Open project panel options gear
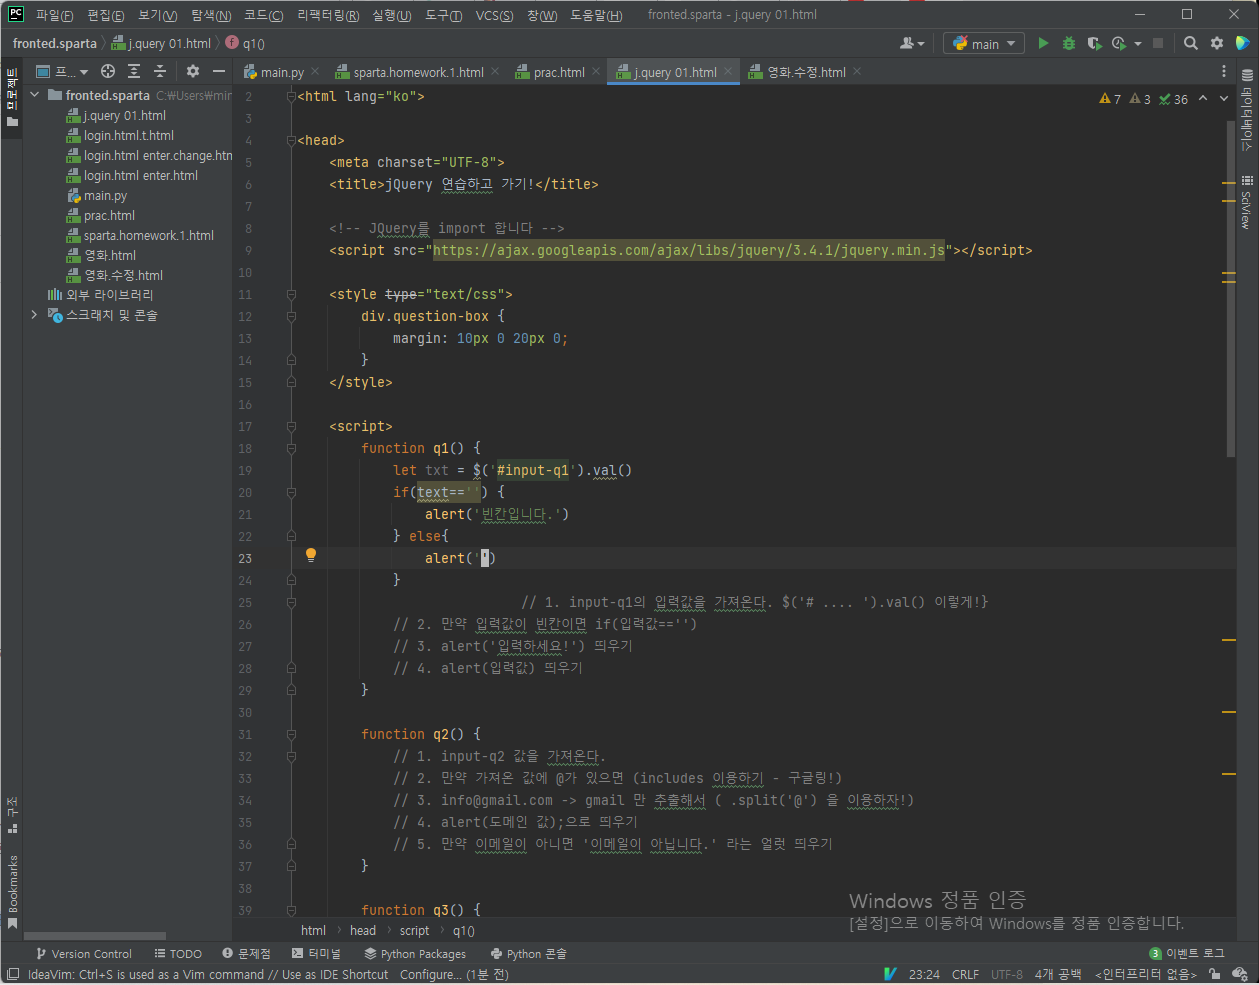 click(x=193, y=71)
